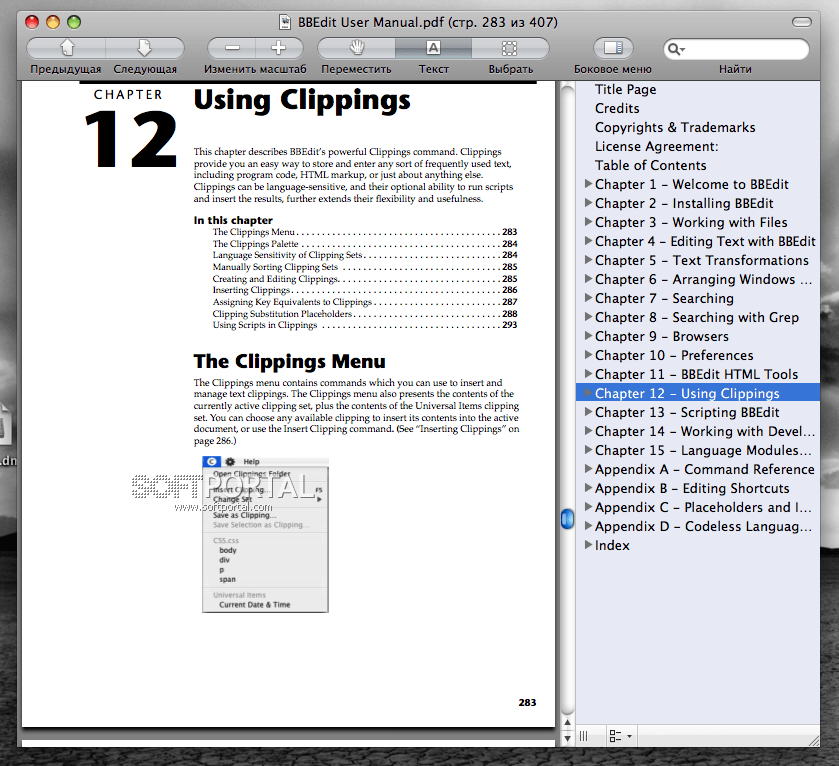Select Chapter 14 – Working with Devel… label
This screenshot has width=839, height=766.
(705, 431)
